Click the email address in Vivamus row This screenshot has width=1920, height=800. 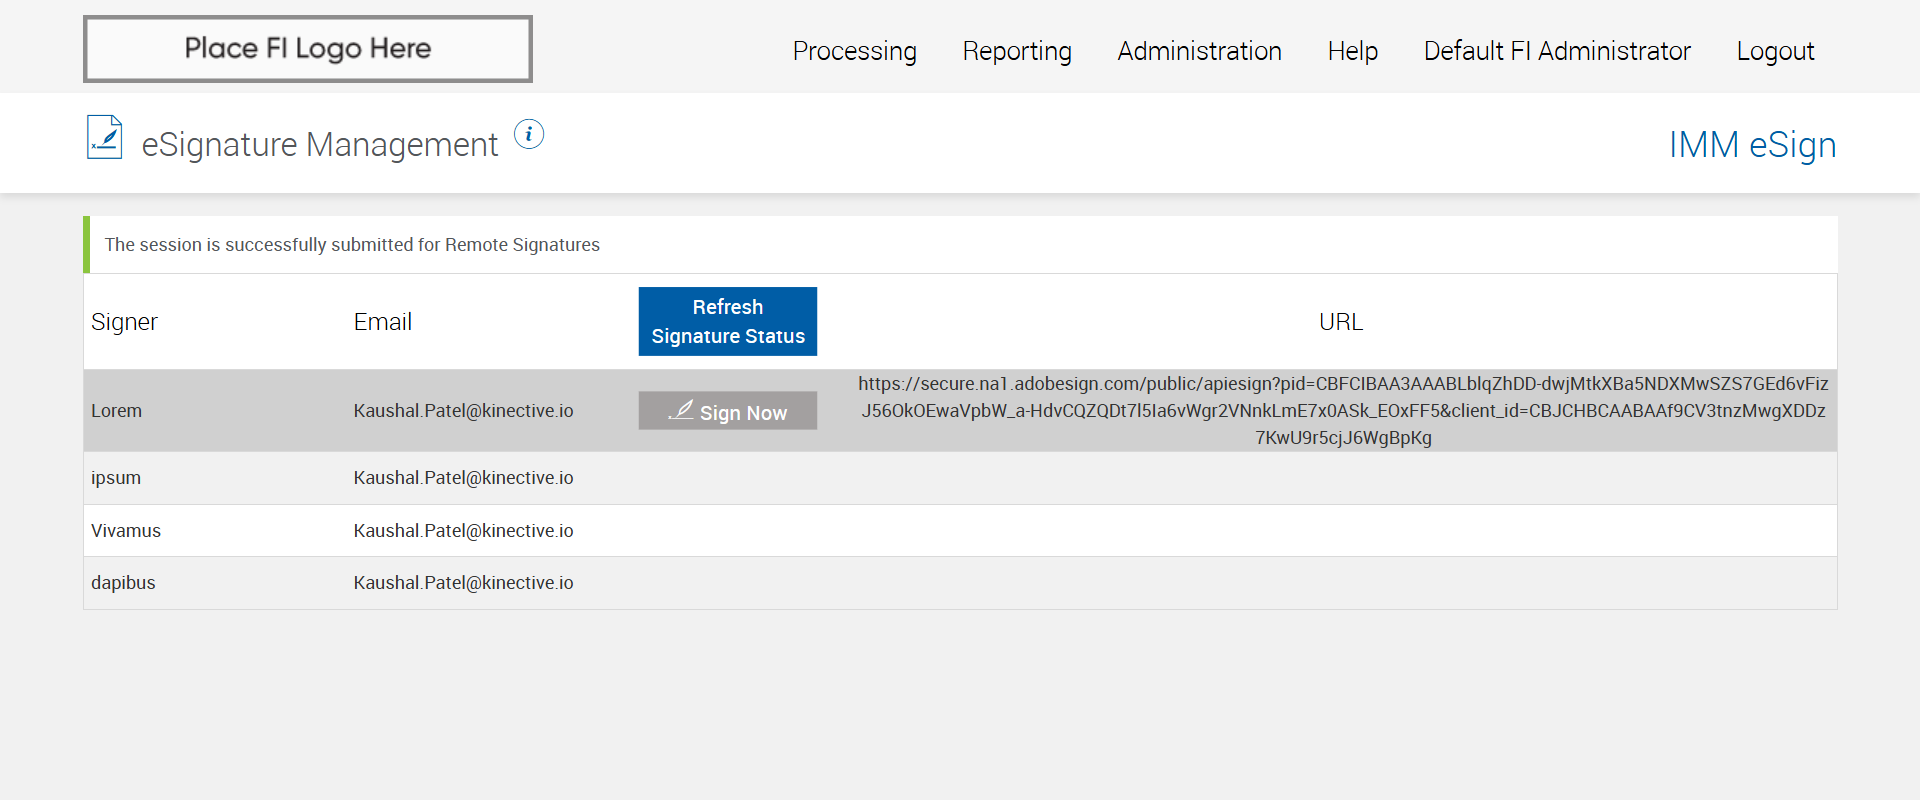pyautogui.click(x=463, y=531)
